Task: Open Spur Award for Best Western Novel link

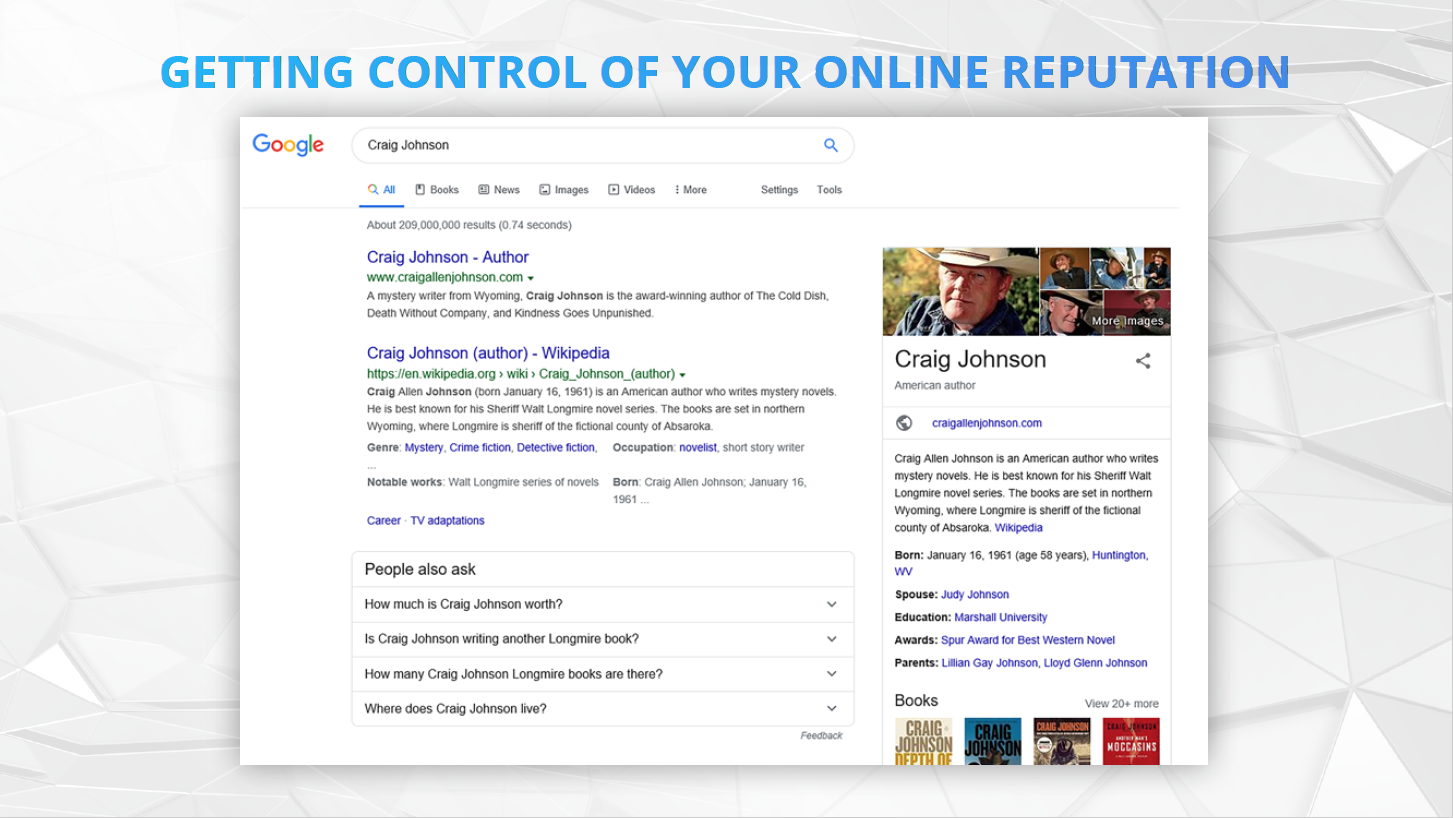Action: [1028, 640]
